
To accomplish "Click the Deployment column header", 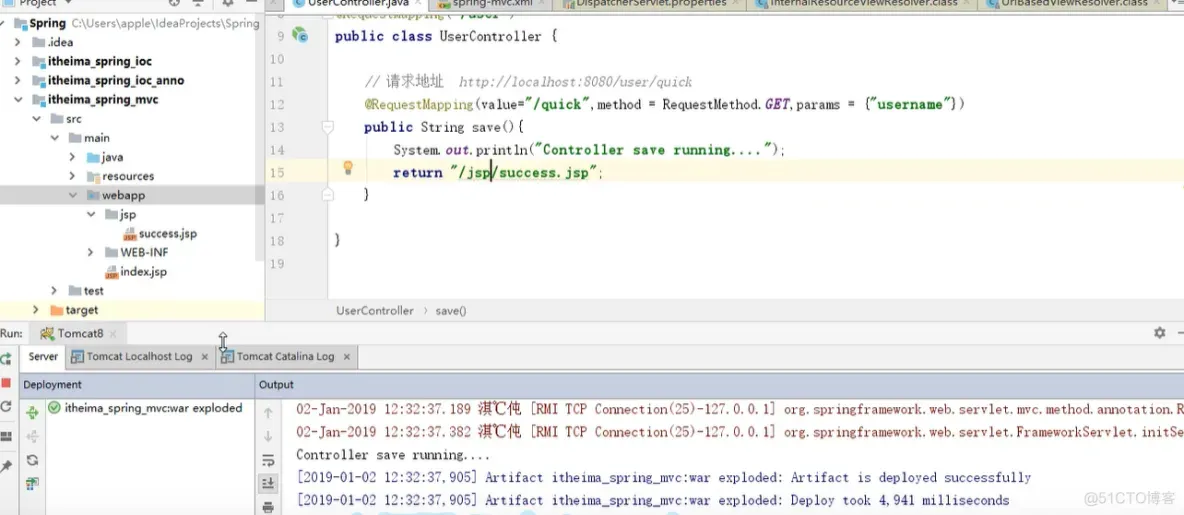I will coord(52,384).
